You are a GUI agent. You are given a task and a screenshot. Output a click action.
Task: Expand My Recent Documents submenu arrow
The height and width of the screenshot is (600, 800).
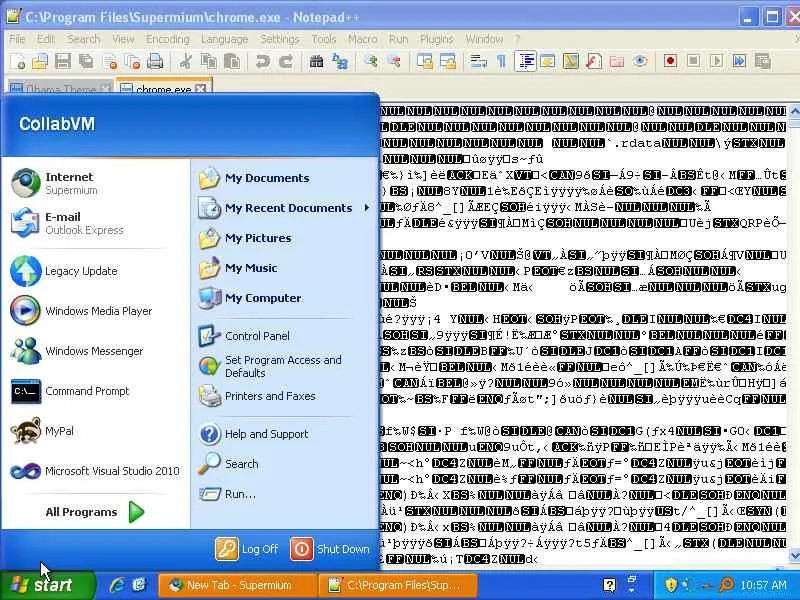point(366,208)
